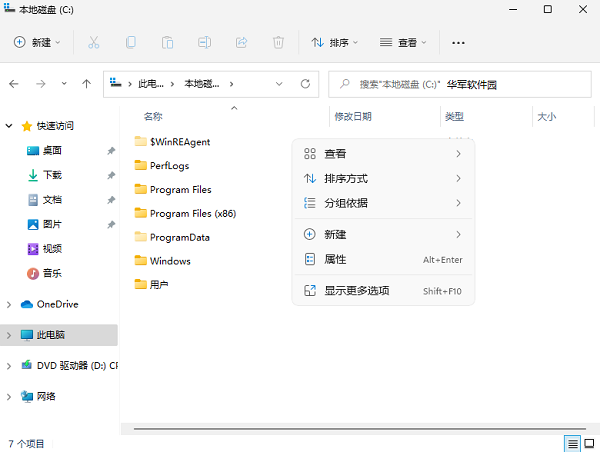Expand the 网络 tree node
The width and height of the screenshot is (600, 452).
click(x=9, y=397)
